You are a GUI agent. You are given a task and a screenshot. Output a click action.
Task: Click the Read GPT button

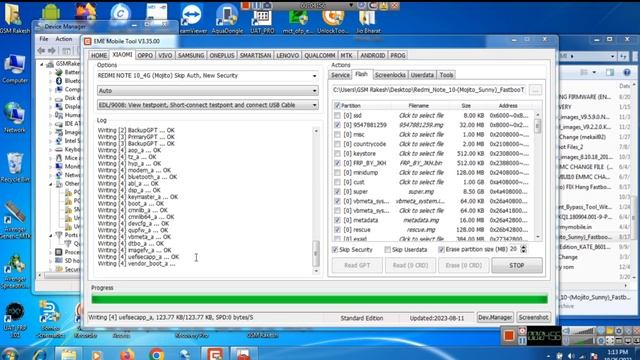point(357,265)
